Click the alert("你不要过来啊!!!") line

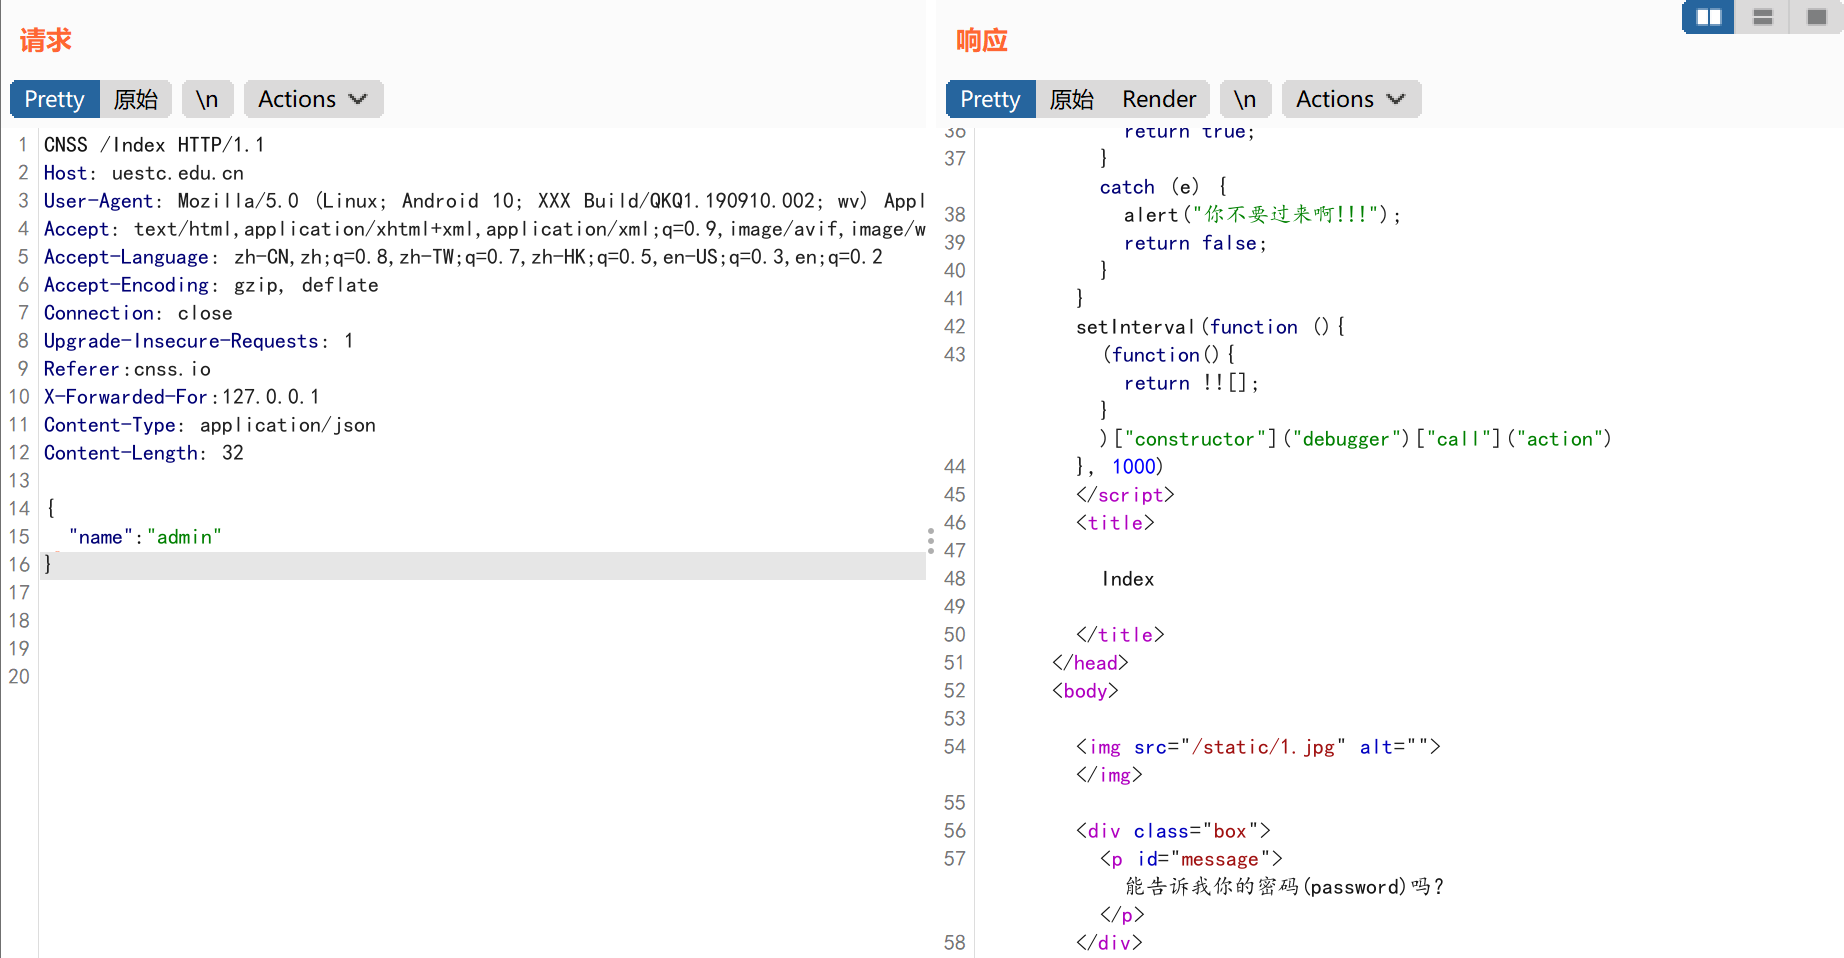coord(1262,215)
